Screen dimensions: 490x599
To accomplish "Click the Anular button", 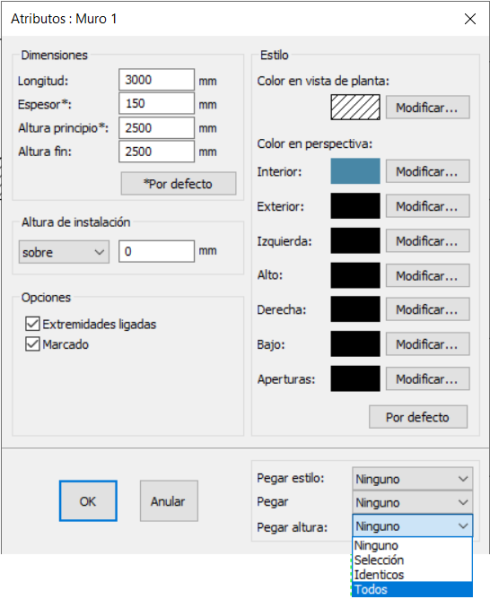I will pos(169,501).
